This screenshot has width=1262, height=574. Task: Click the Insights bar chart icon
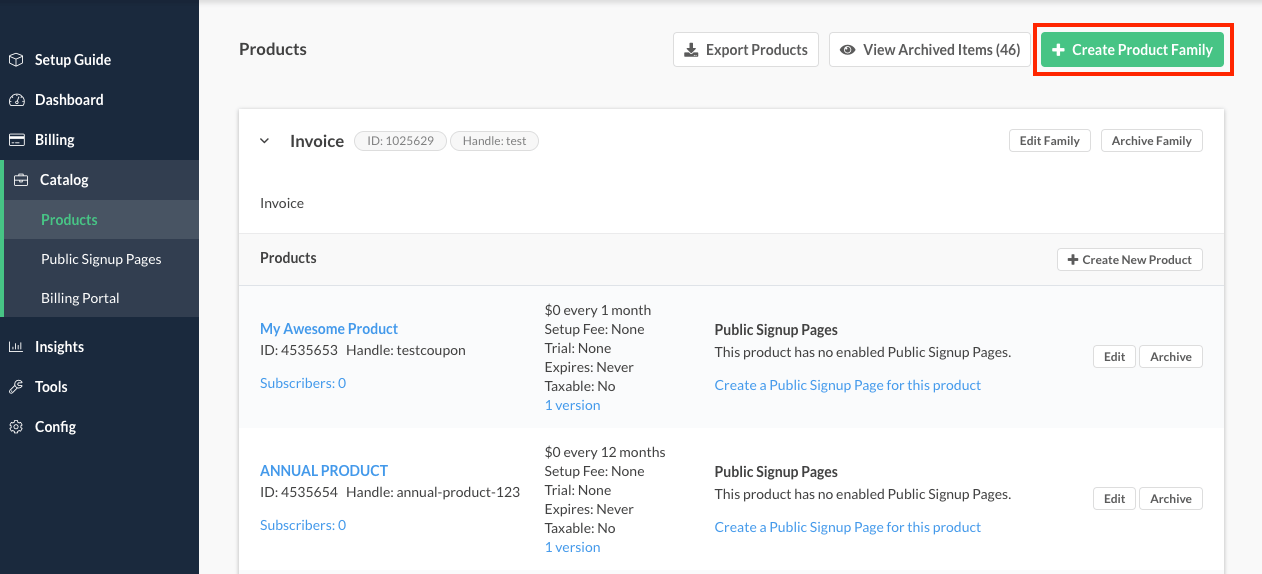point(16,347)
